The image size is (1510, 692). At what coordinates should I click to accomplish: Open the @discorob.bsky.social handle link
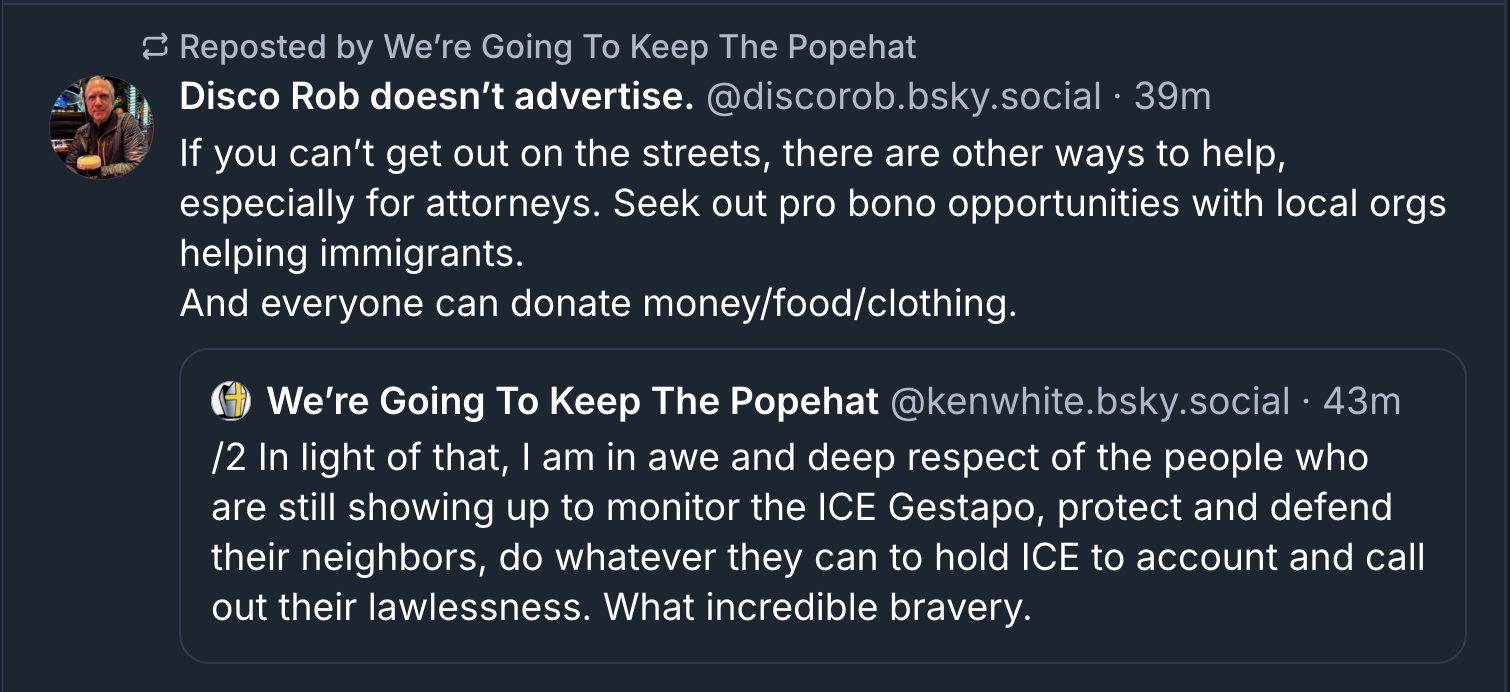[x=904, y=97]
